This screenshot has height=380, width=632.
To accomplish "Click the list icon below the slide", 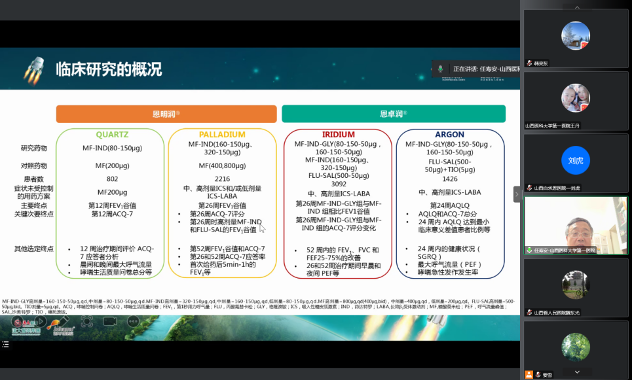I will coord(5,344).
